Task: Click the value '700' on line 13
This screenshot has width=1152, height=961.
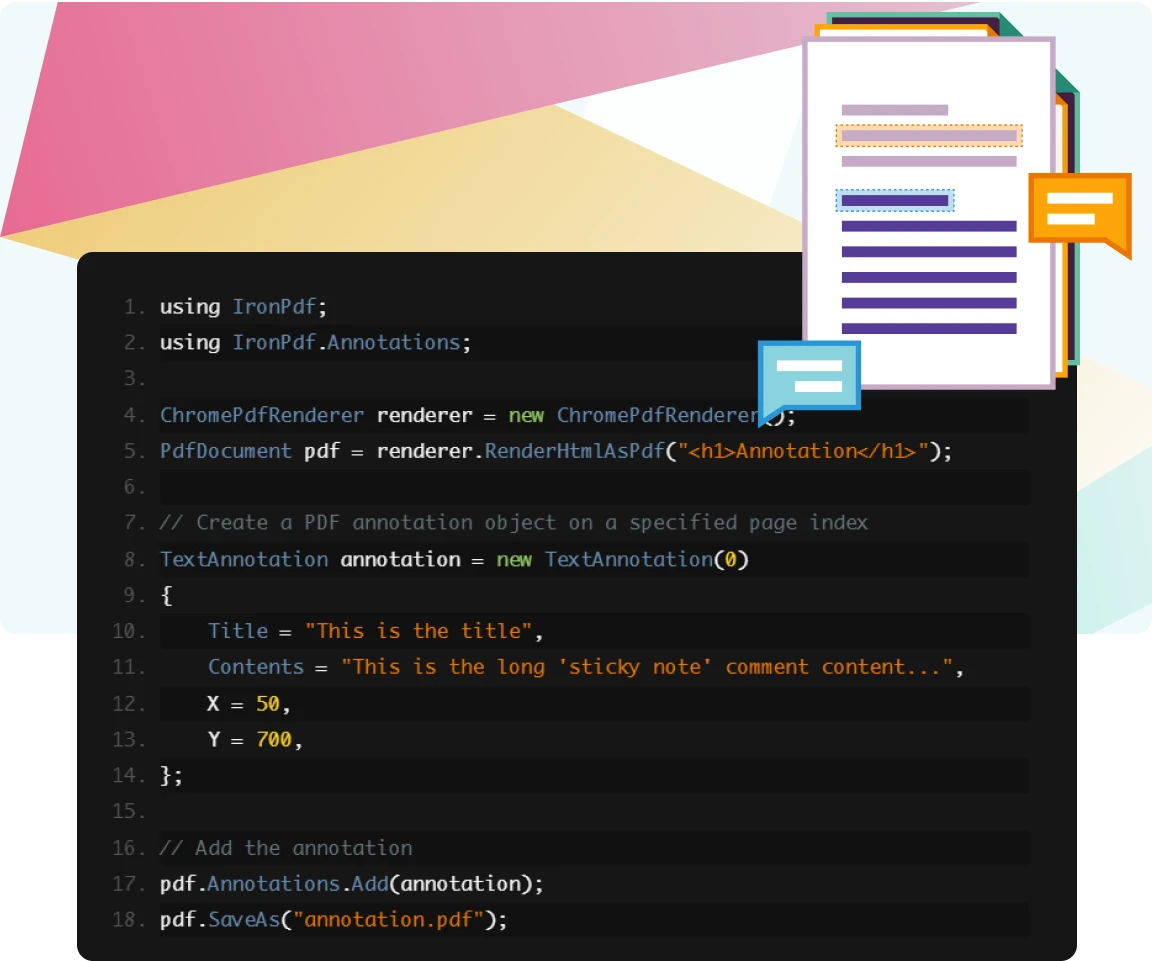Action: click(x=274, y=740)
